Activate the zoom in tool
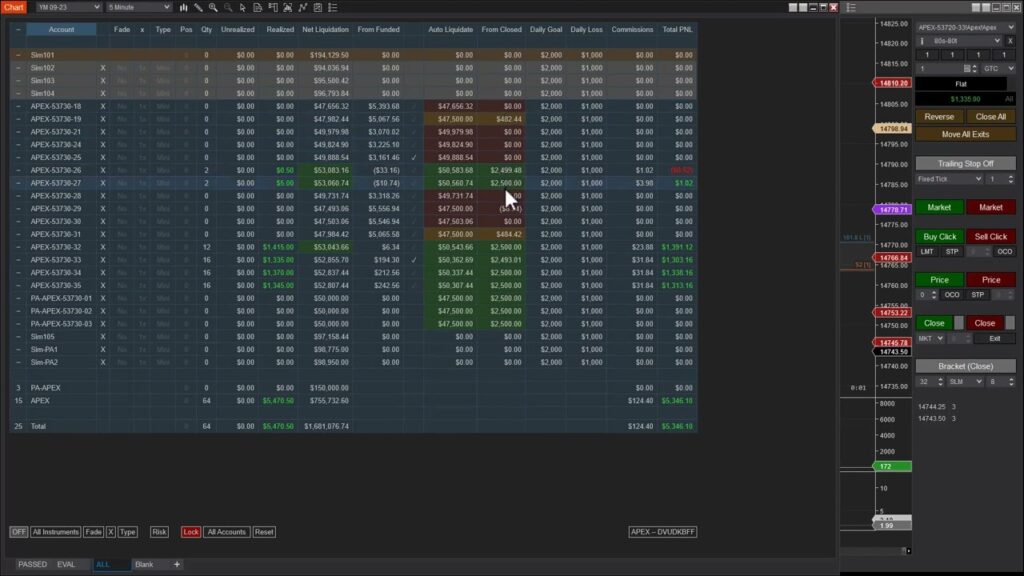This screenshot has width=1024, height=576. (212, 8)
